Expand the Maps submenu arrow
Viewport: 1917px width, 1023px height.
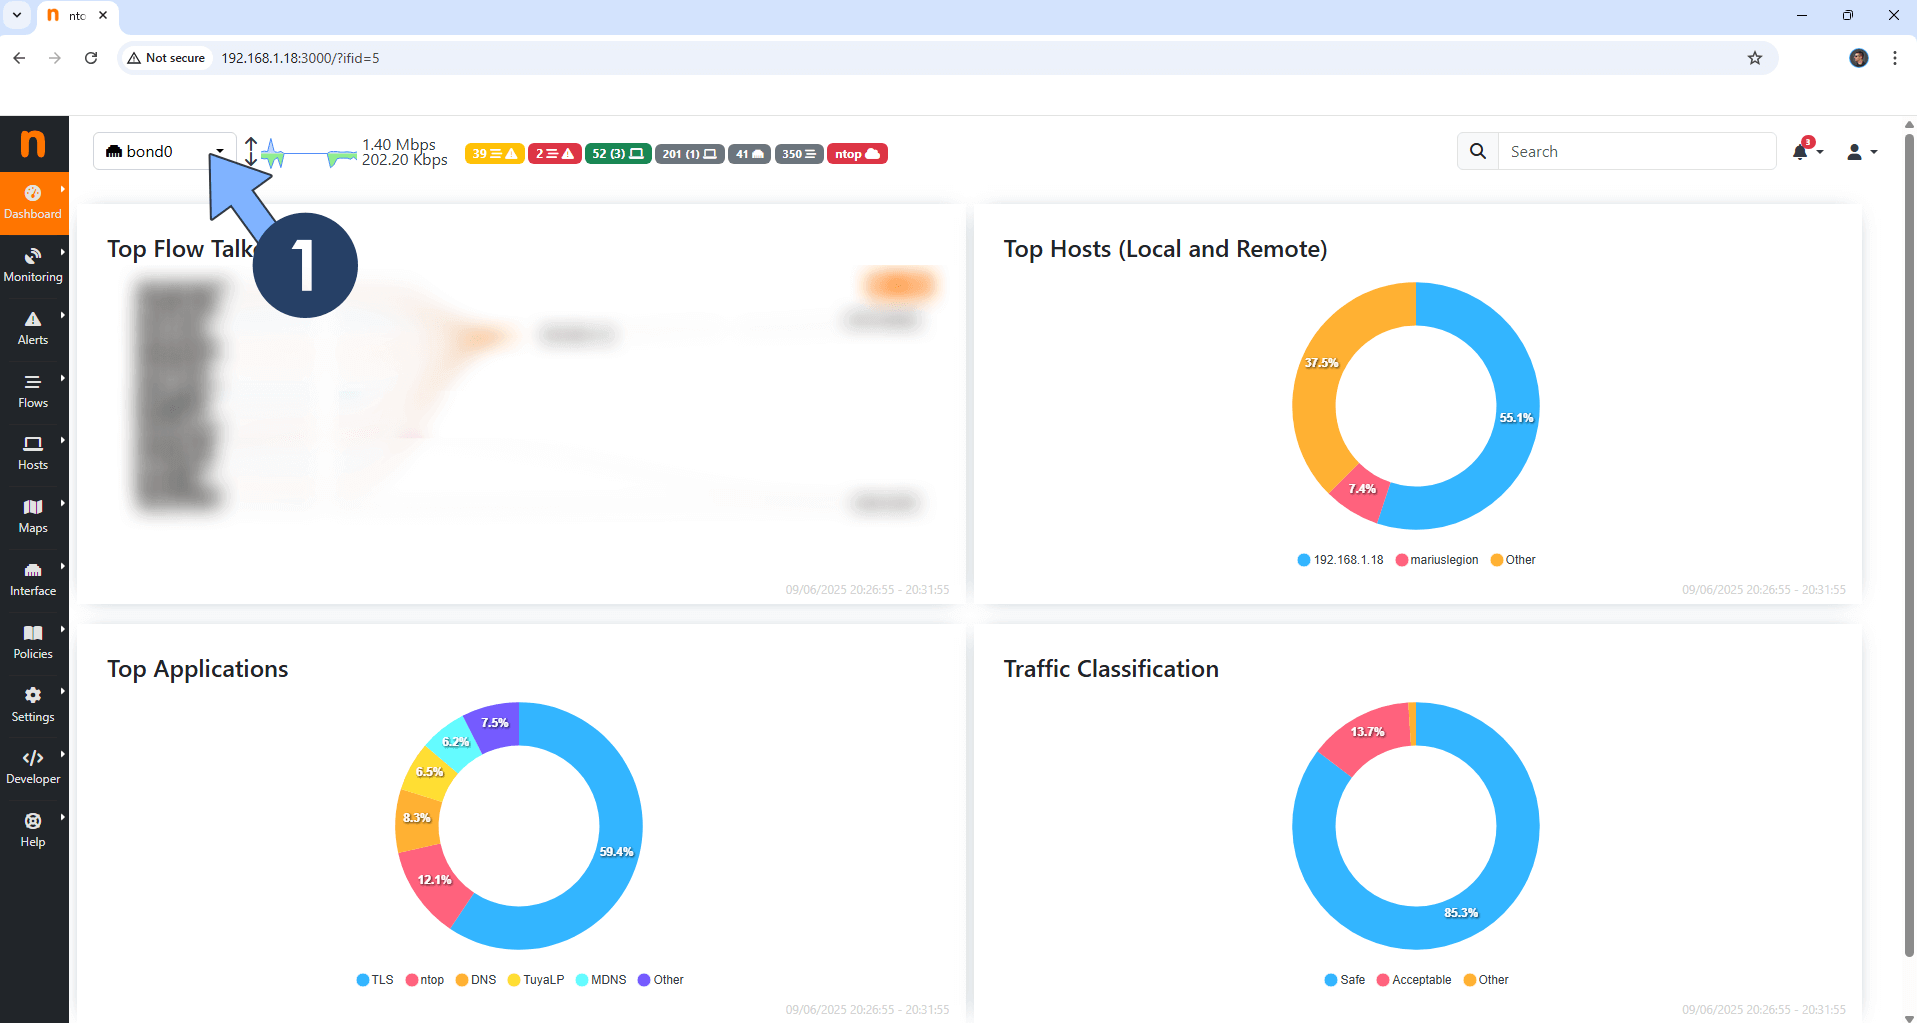pyautogui.click(x=62, y=502)
